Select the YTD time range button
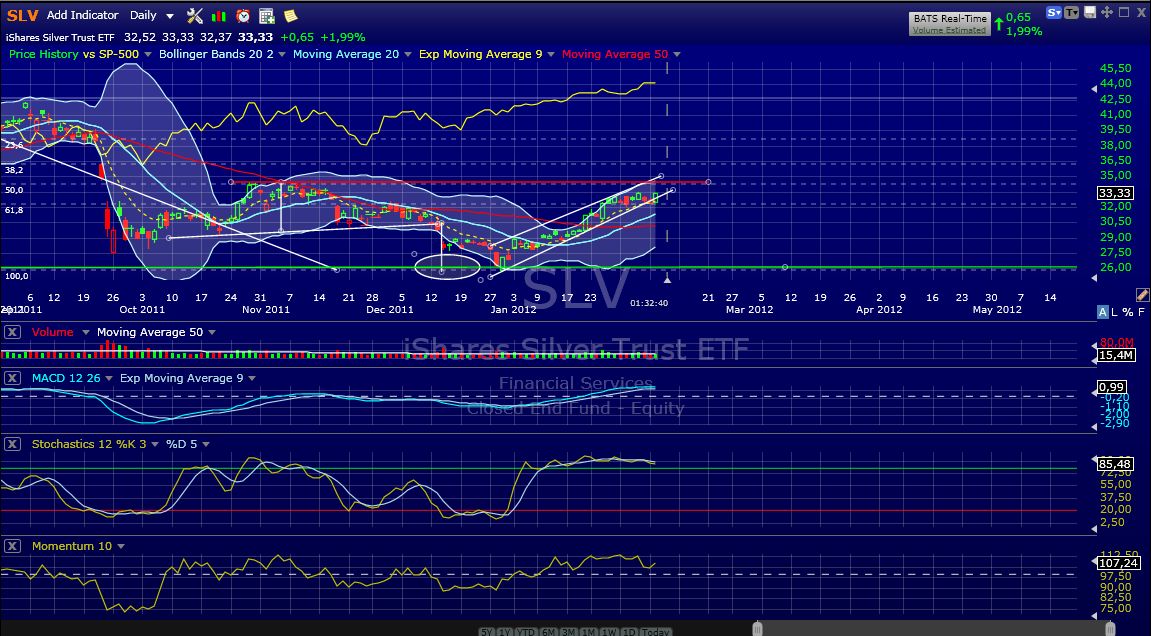Viewport: 1151px width, 636px height. 526,632
